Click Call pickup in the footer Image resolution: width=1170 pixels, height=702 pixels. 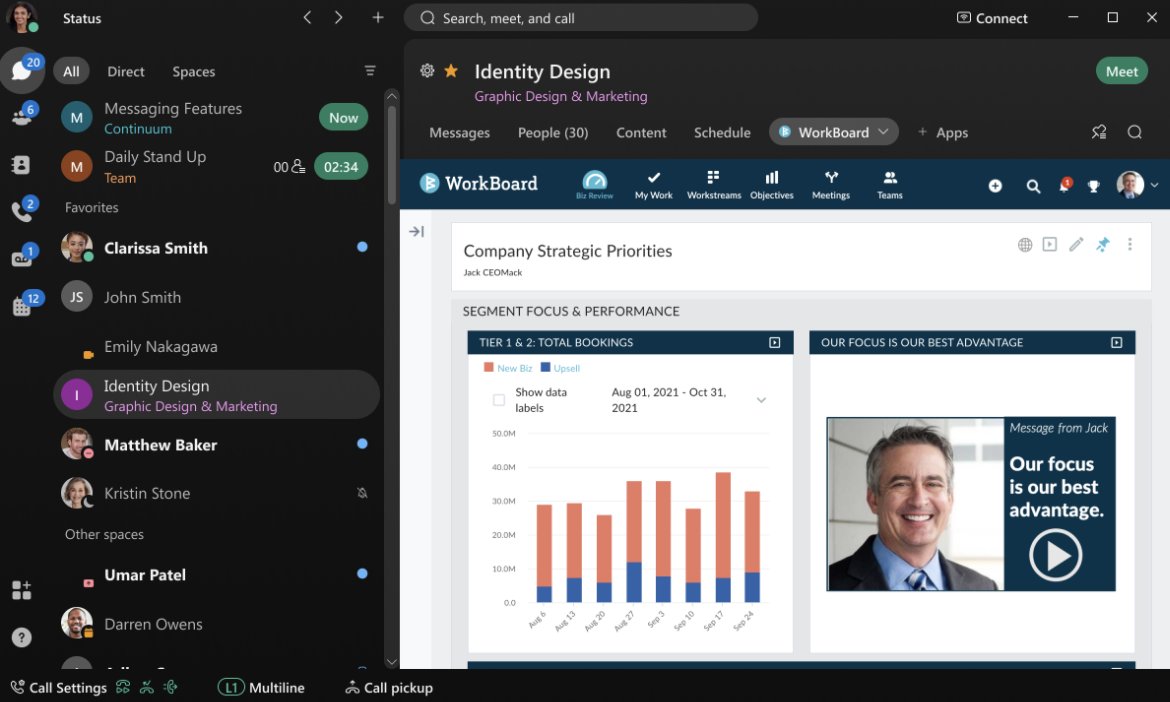[389, 688]
